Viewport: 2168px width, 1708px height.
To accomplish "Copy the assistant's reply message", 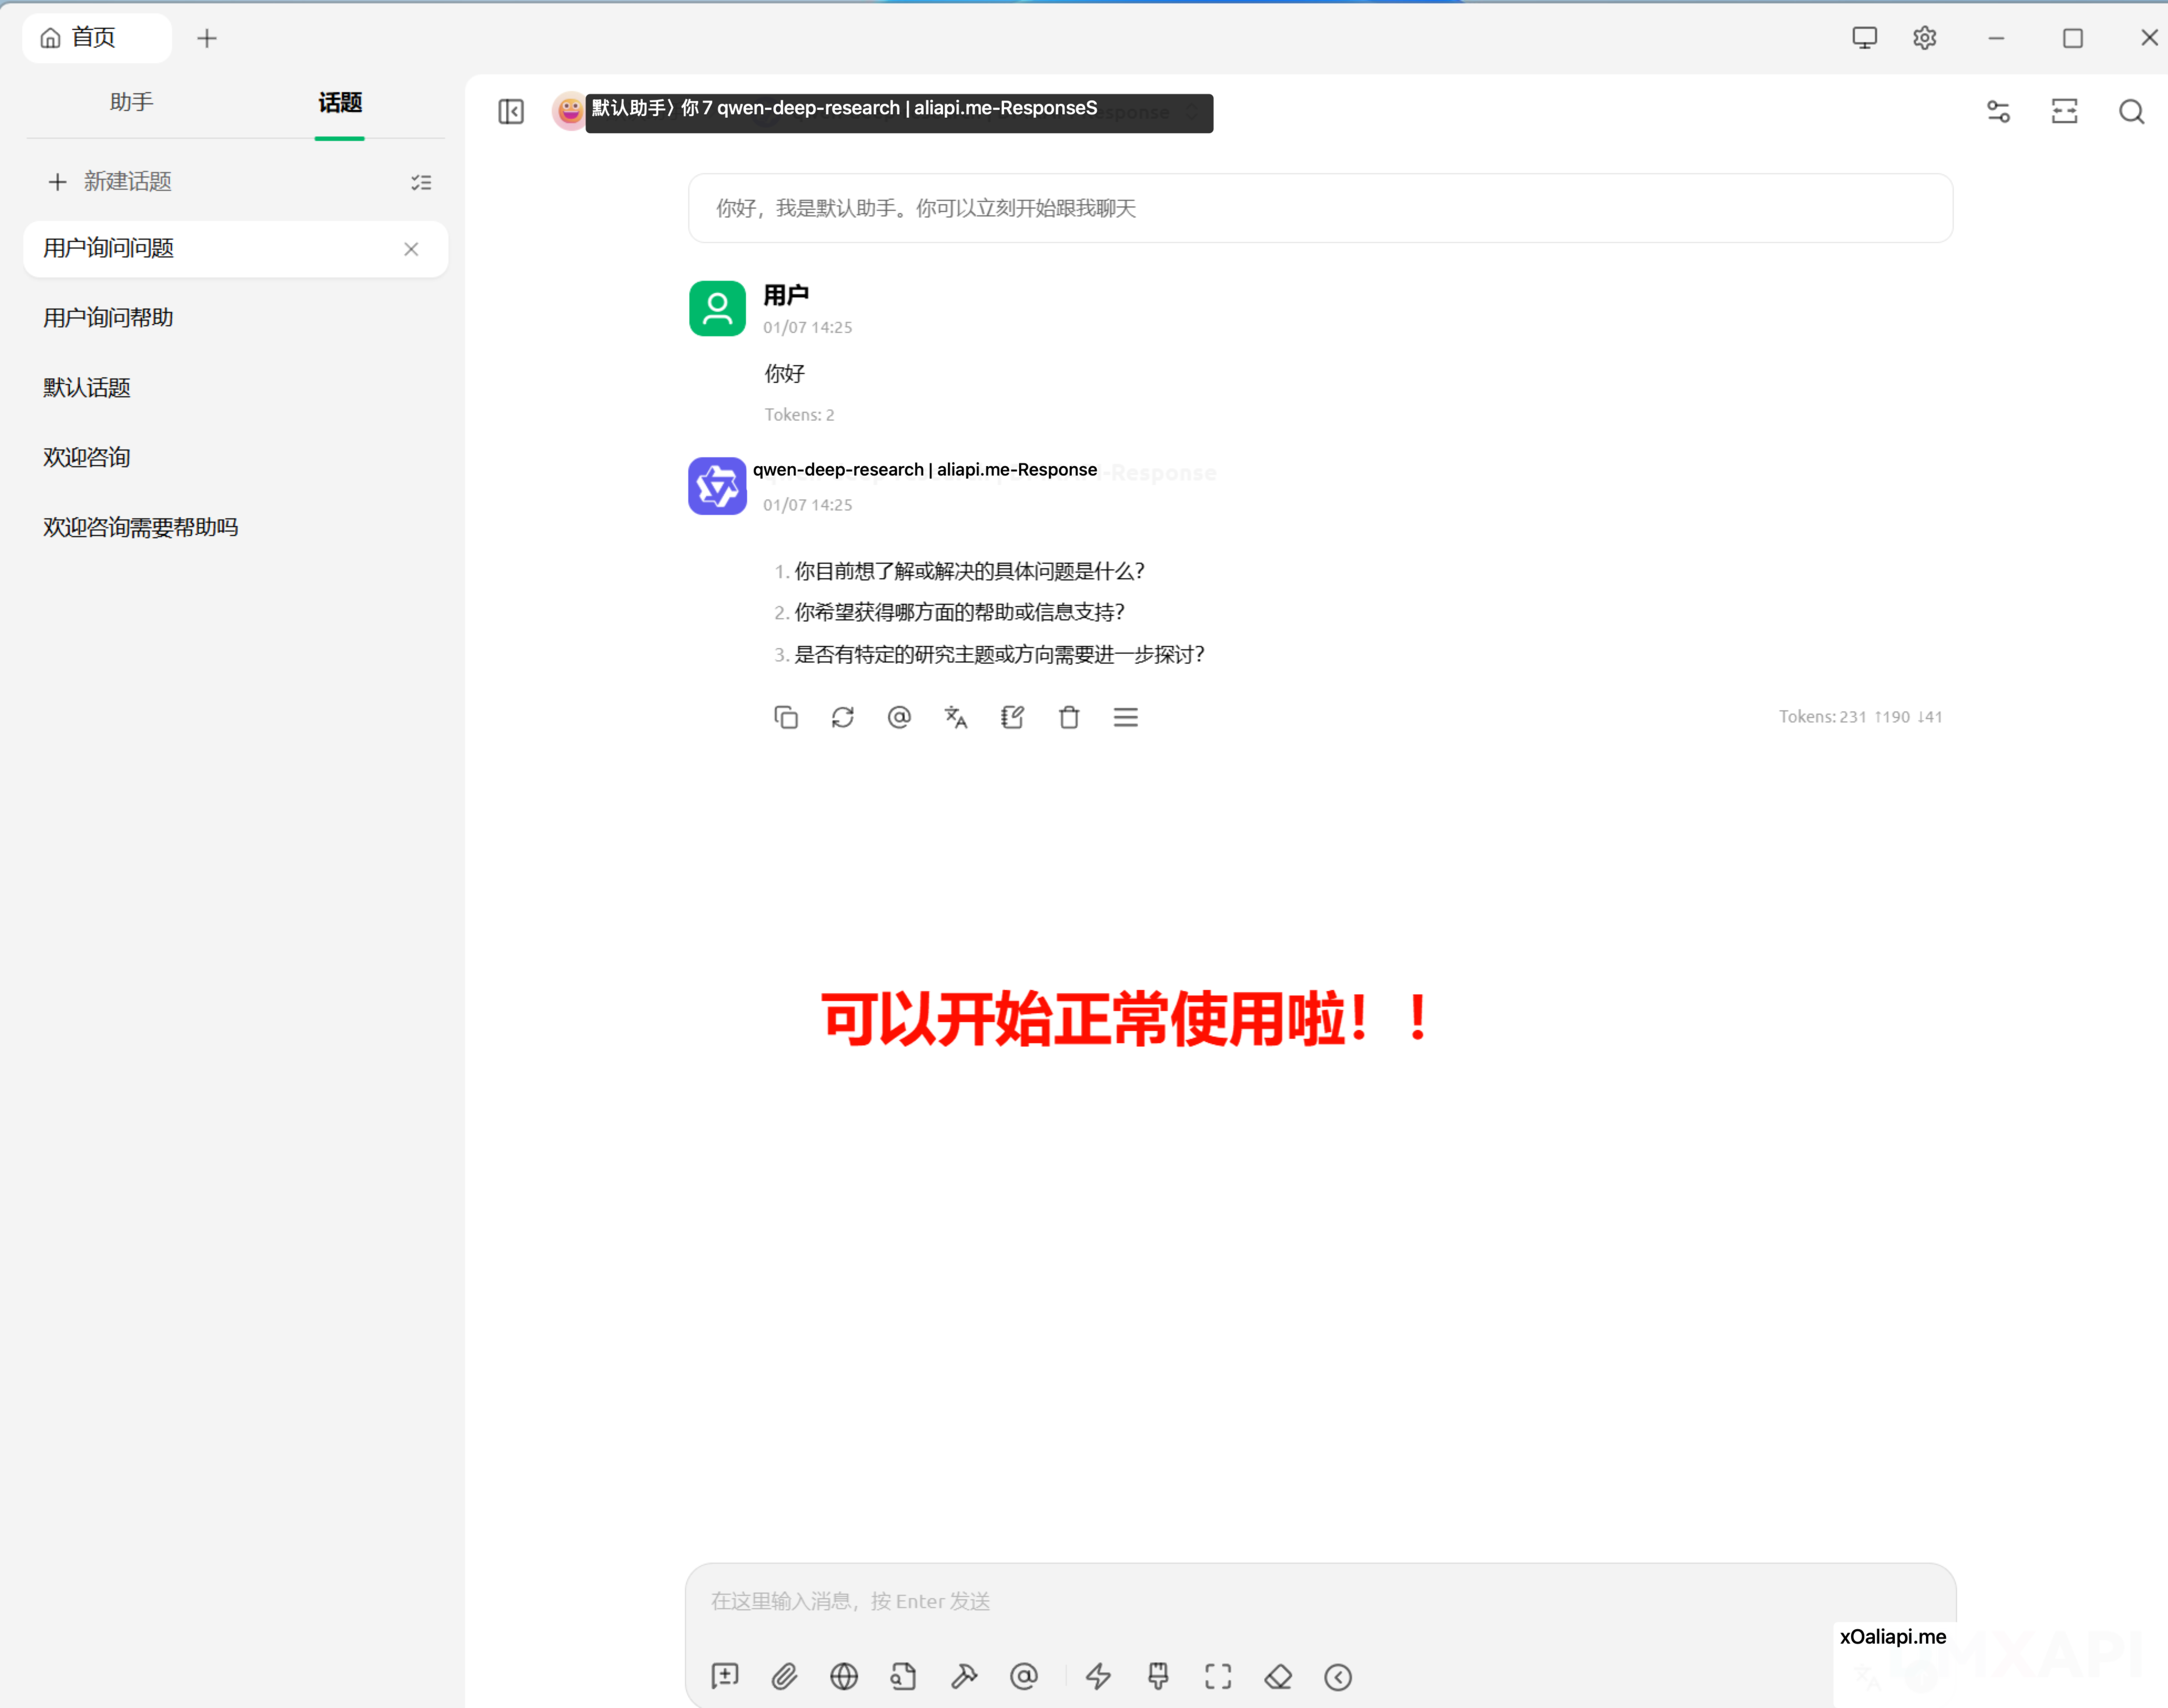I will 786,717.
